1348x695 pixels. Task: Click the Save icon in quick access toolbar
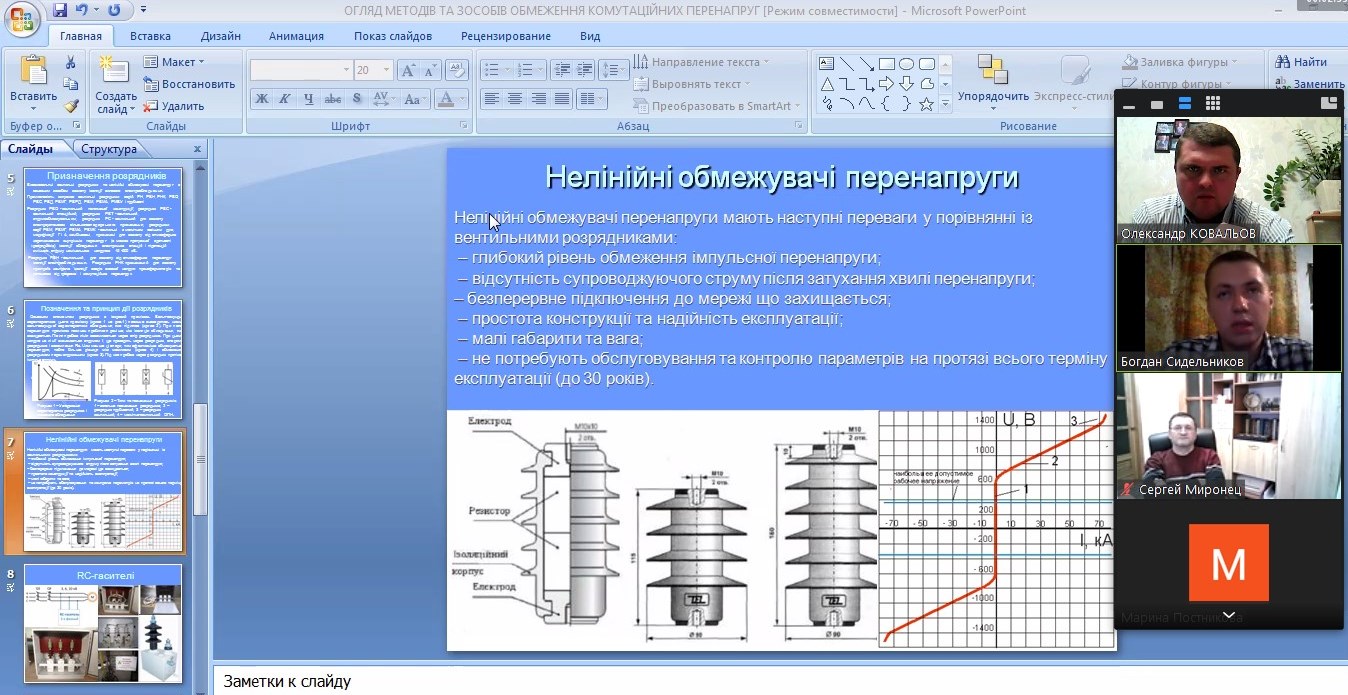point(60,11)
